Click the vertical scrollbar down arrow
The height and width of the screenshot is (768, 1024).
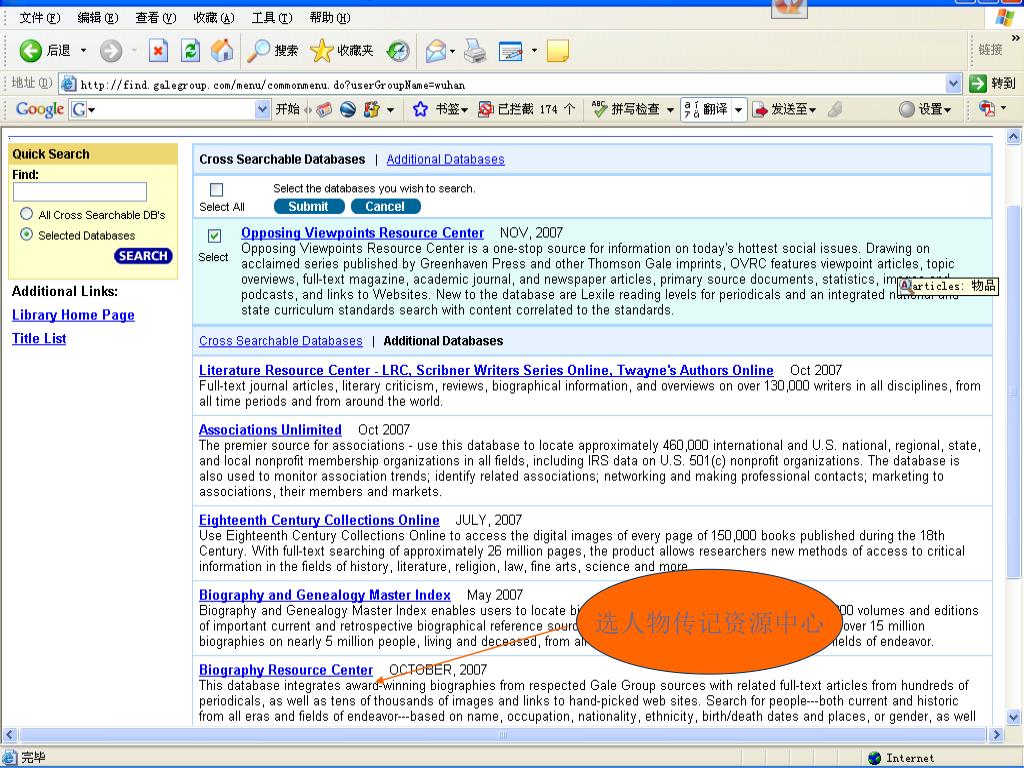click(1014, 717)
